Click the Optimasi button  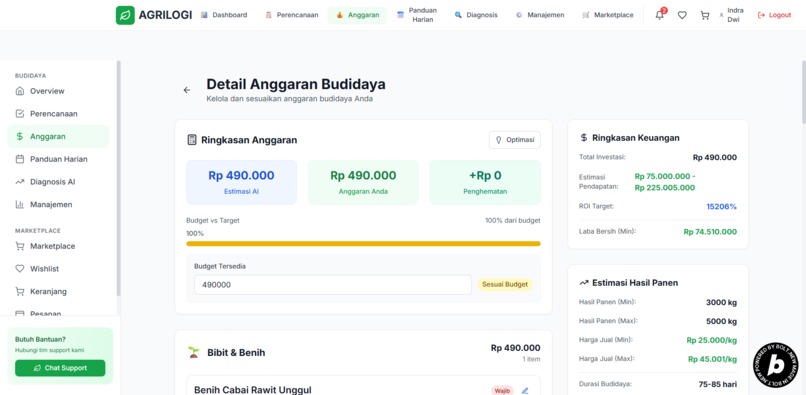coord(515,140)
